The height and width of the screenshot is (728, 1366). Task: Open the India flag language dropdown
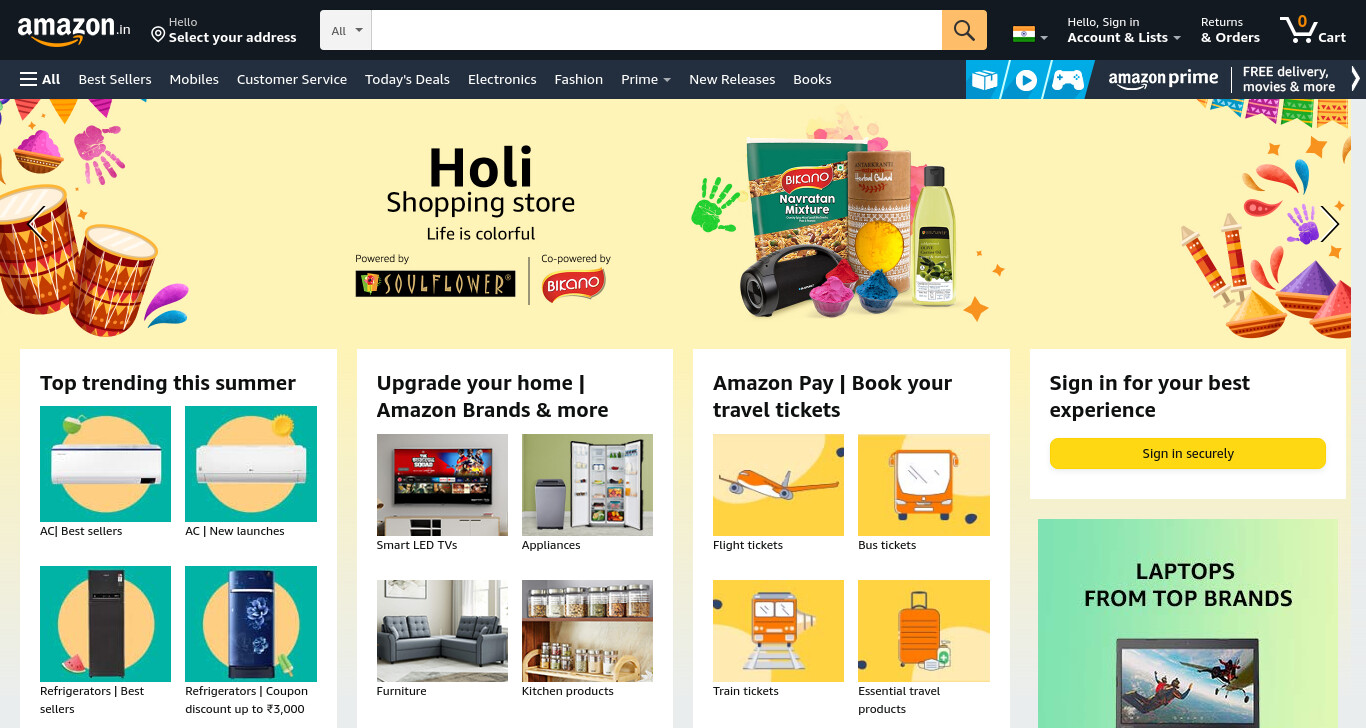click(1030, 34)
